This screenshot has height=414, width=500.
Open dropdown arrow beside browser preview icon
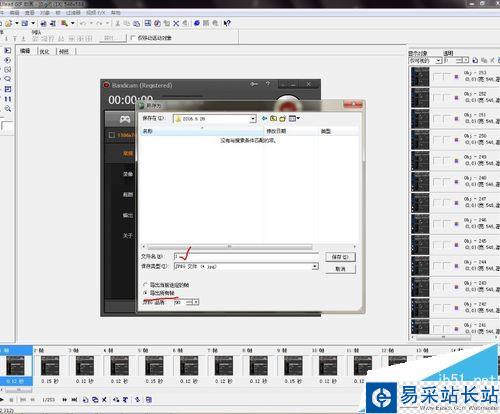pos(72,23)
